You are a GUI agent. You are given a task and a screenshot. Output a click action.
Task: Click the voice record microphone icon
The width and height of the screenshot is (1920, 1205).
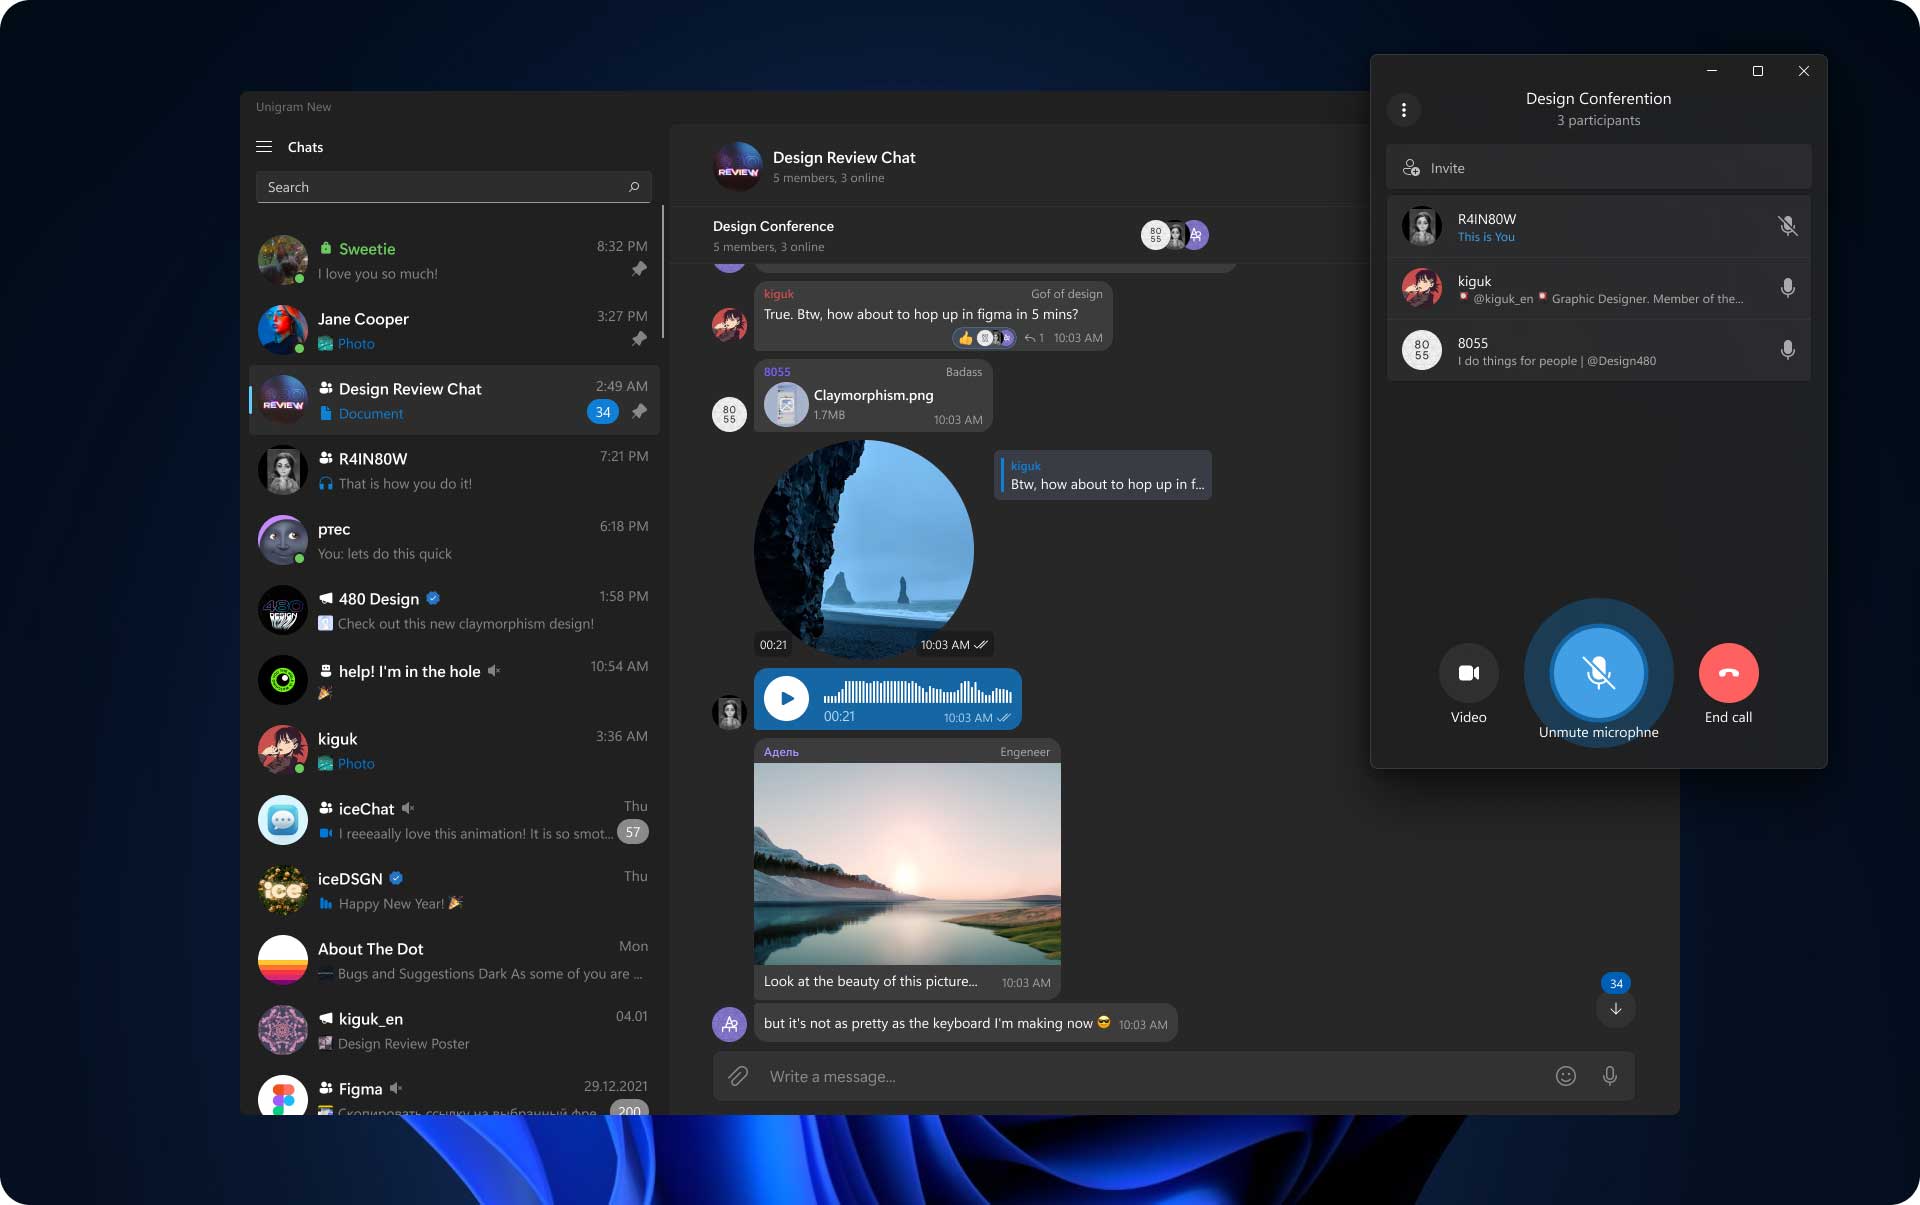pos(1610,1076)
